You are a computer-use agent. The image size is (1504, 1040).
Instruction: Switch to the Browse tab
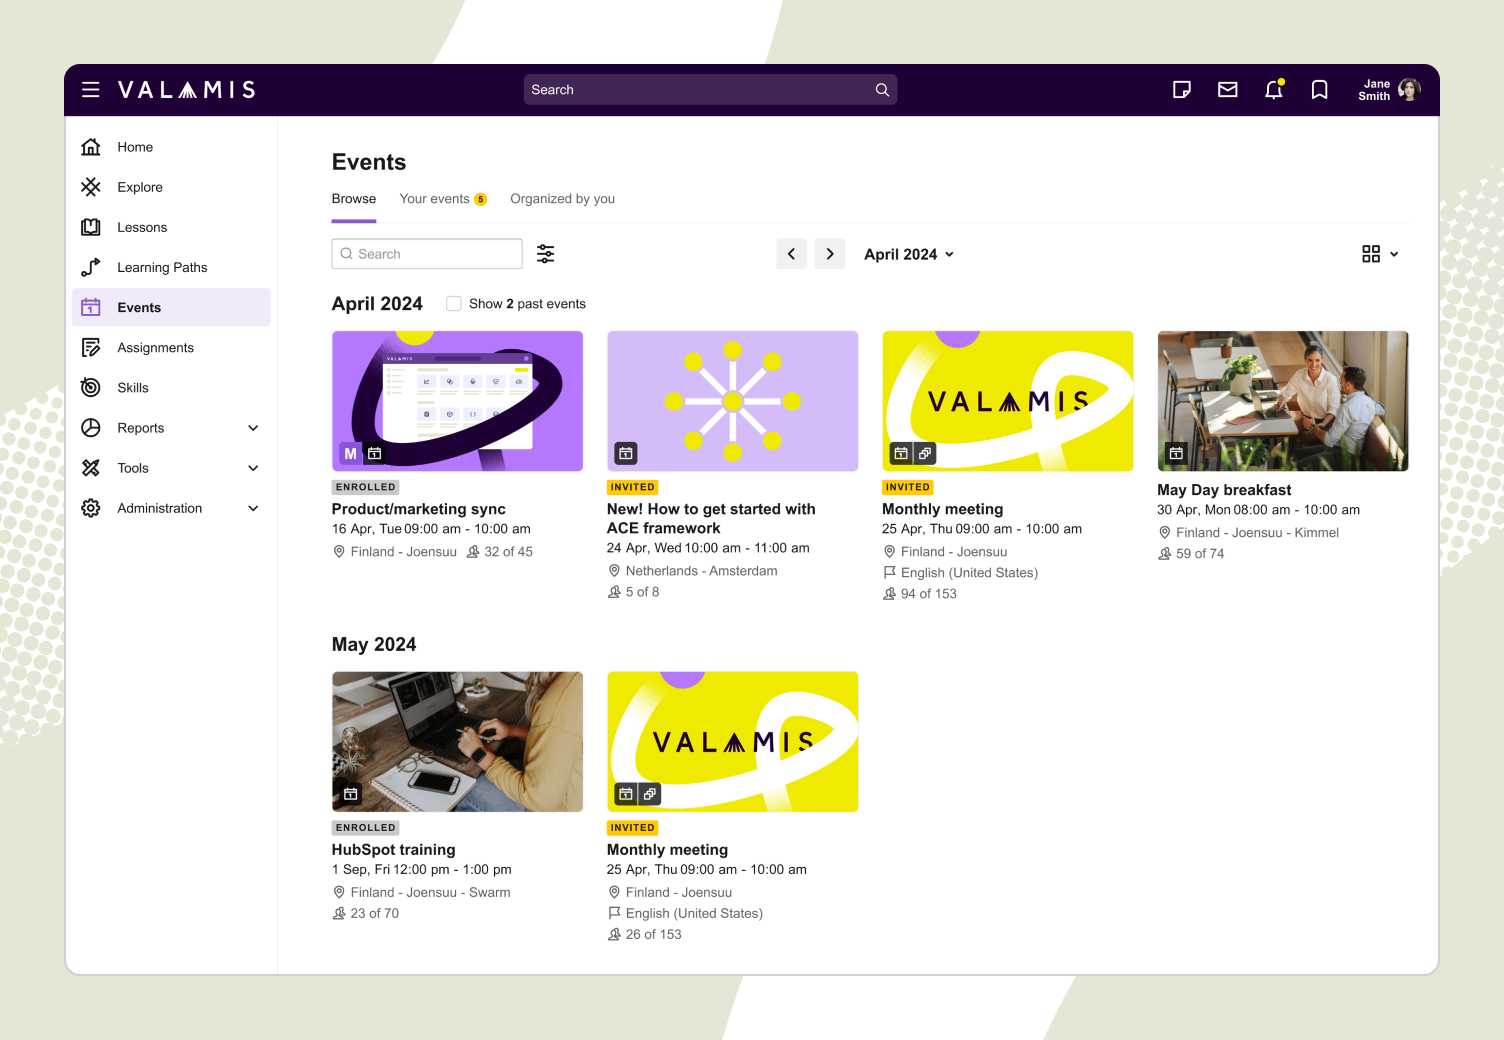point(354,199)
